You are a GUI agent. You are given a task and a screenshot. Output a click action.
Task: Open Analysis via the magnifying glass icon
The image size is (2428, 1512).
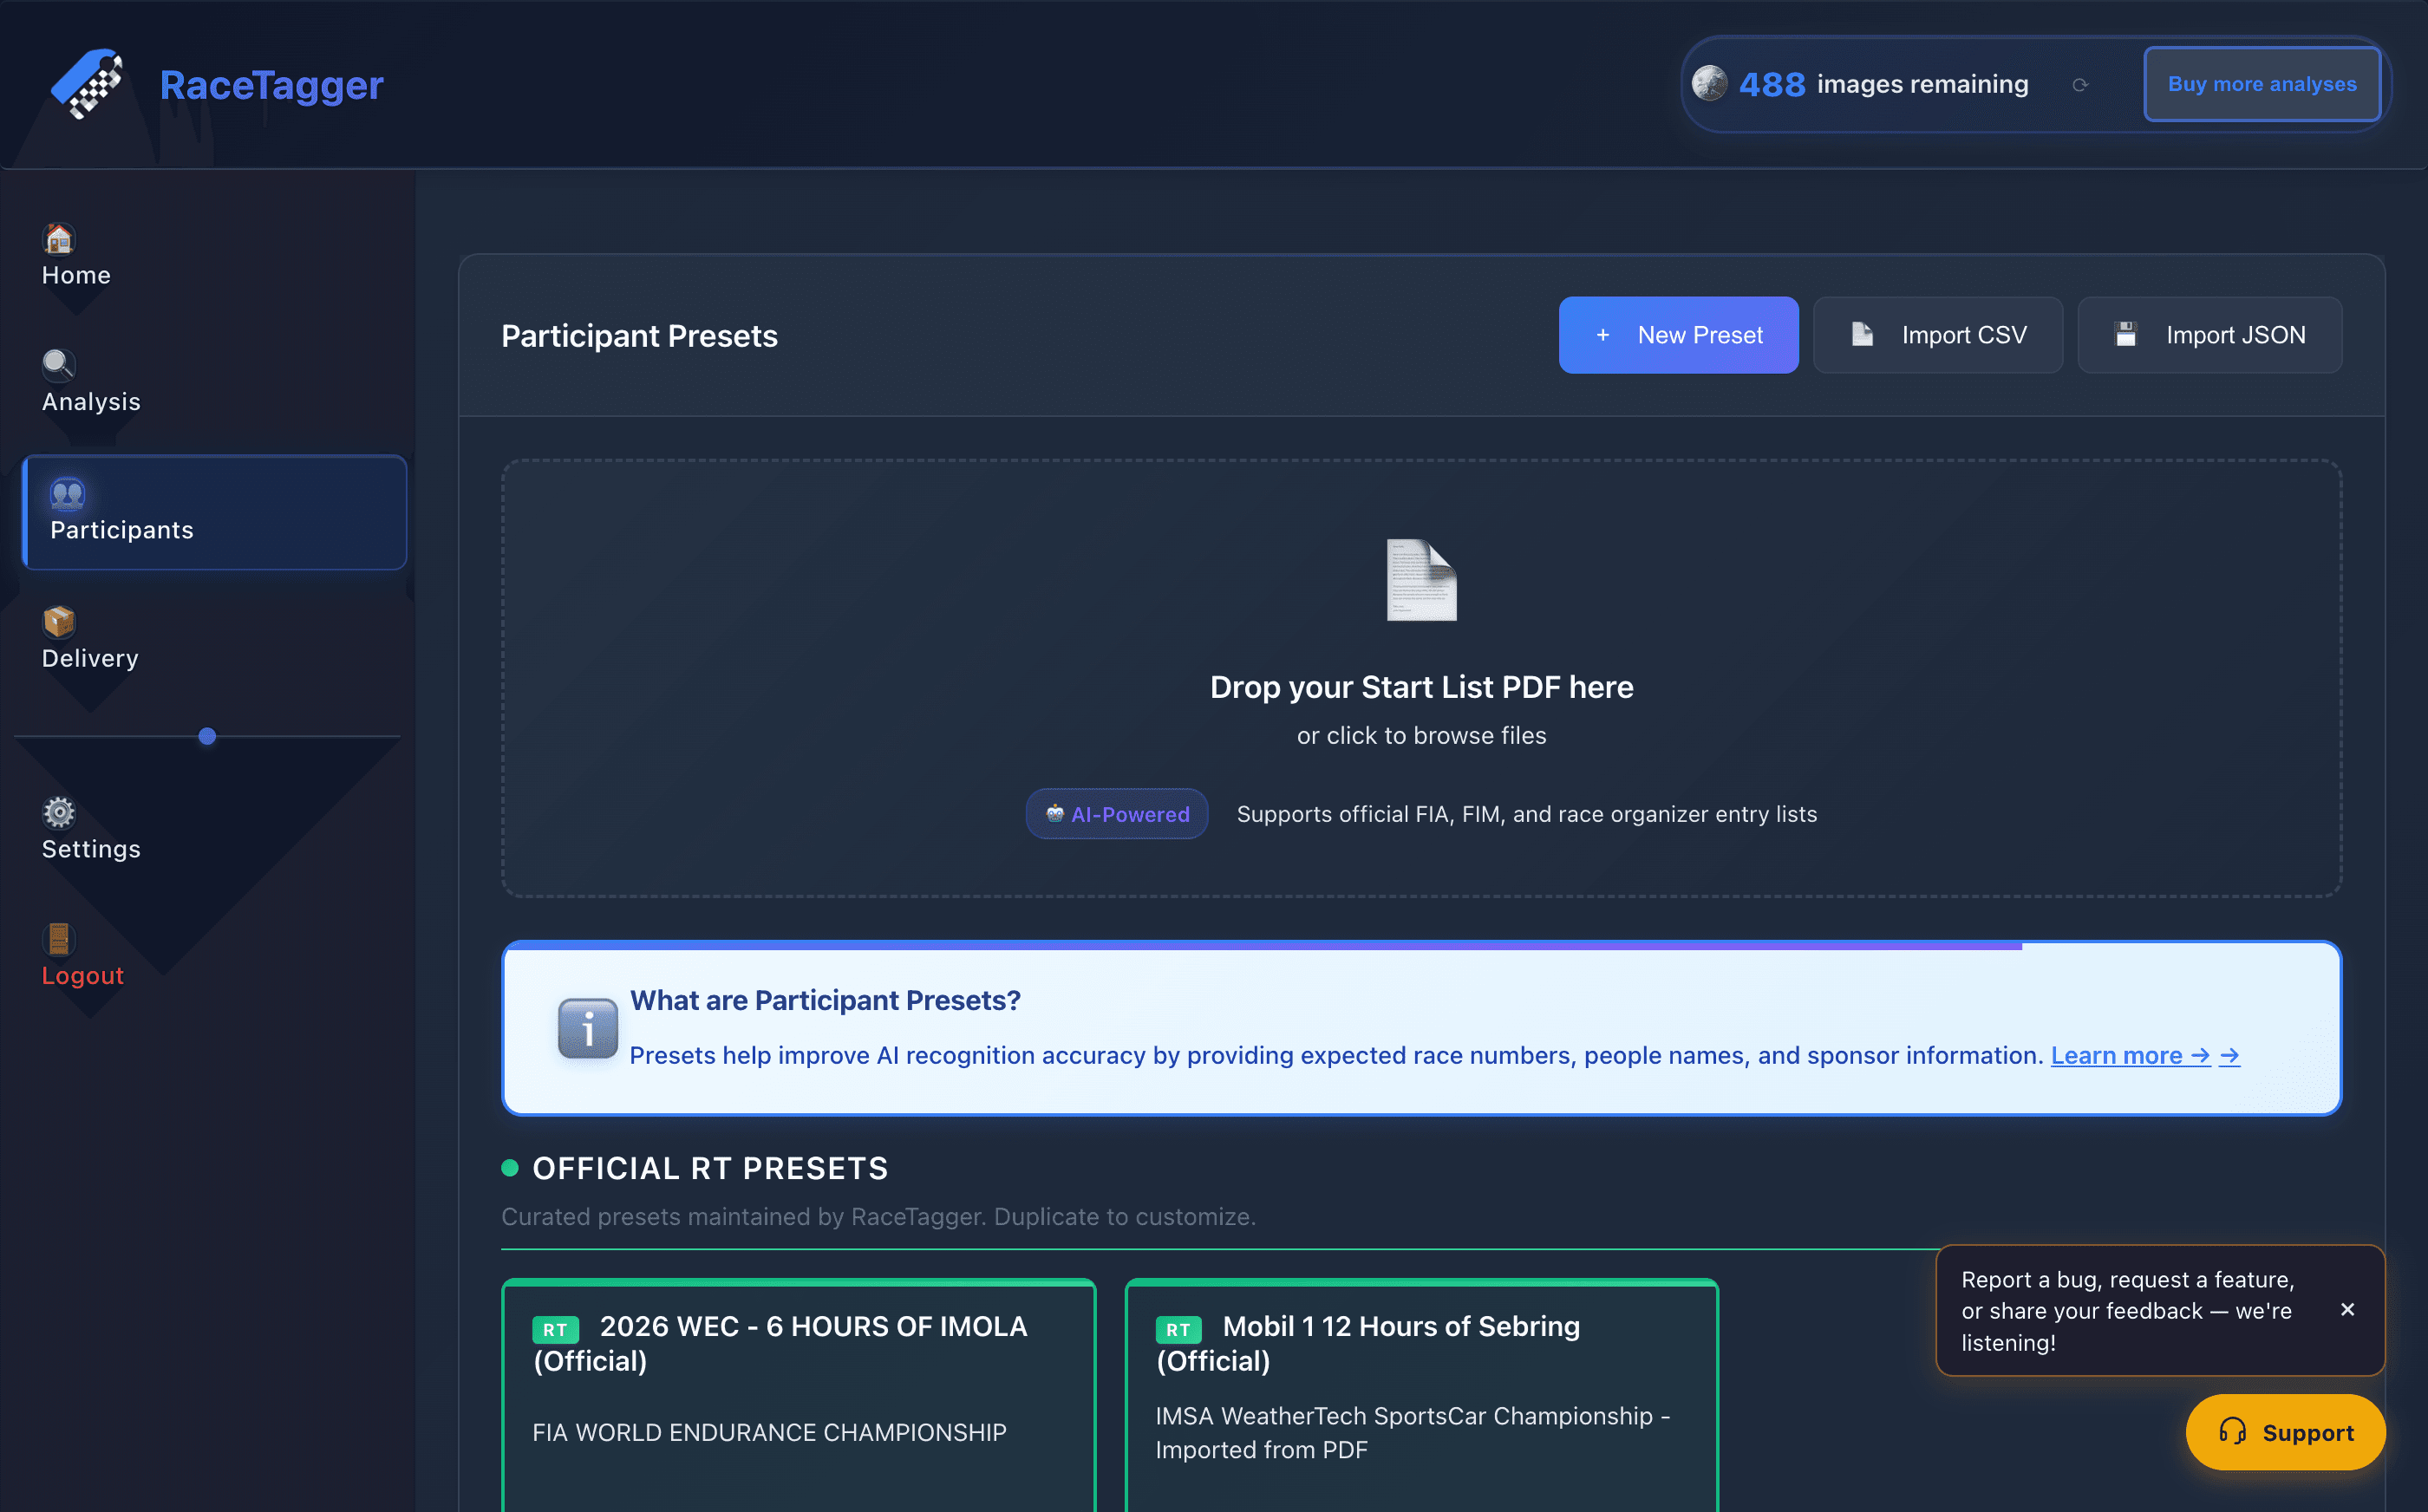tap(59, 365)
